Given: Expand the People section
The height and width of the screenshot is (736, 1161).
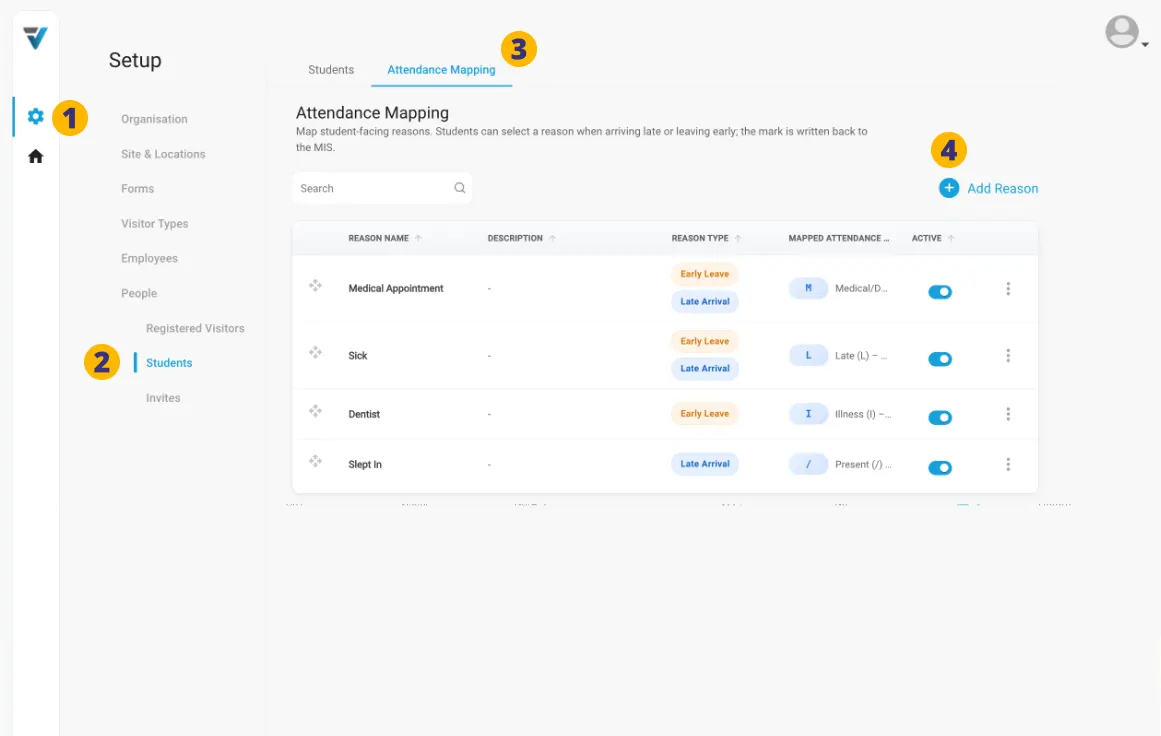Looking at the screenshot, I should 139,293.
